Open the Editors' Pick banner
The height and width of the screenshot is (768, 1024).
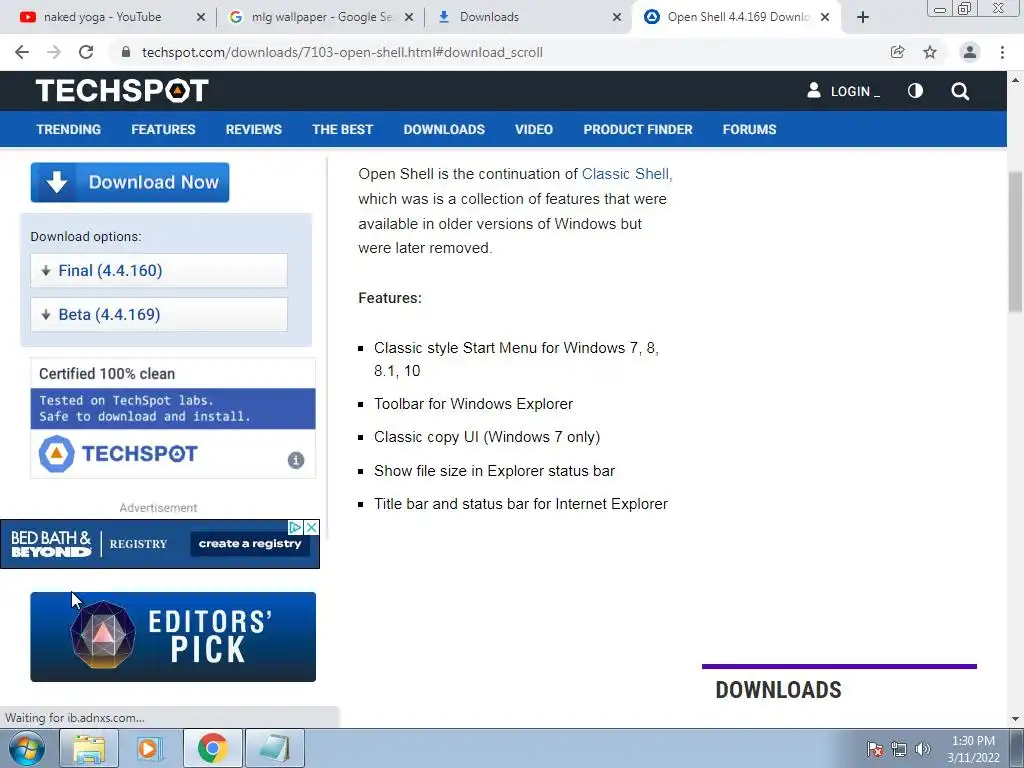pos(173,637)
